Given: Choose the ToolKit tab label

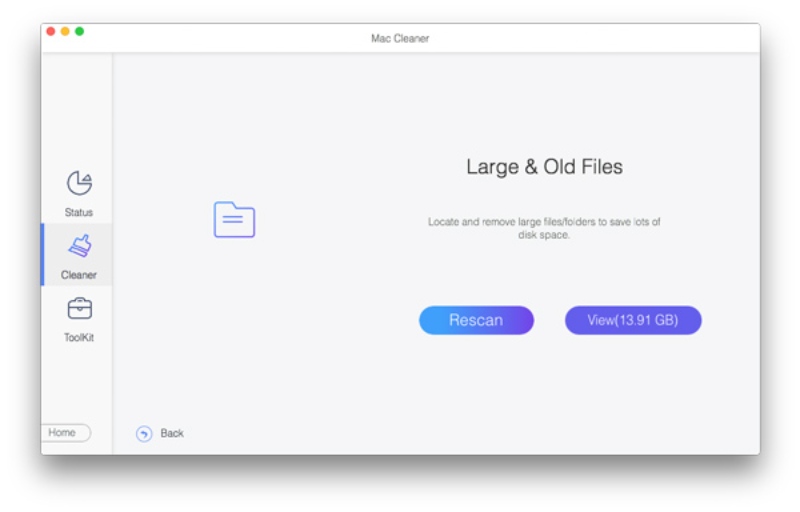Looking at the screenshot, I should (79, 338).
